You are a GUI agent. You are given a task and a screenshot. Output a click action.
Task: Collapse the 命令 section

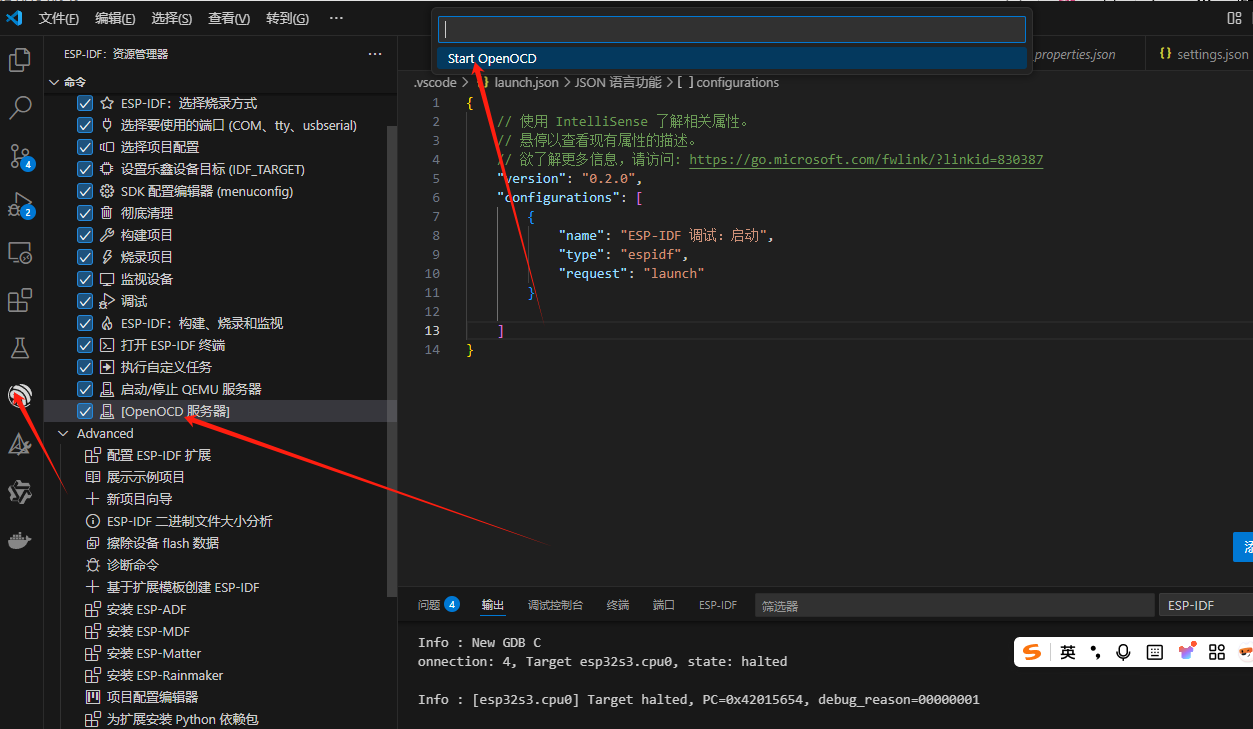click(x=54, y=82)
